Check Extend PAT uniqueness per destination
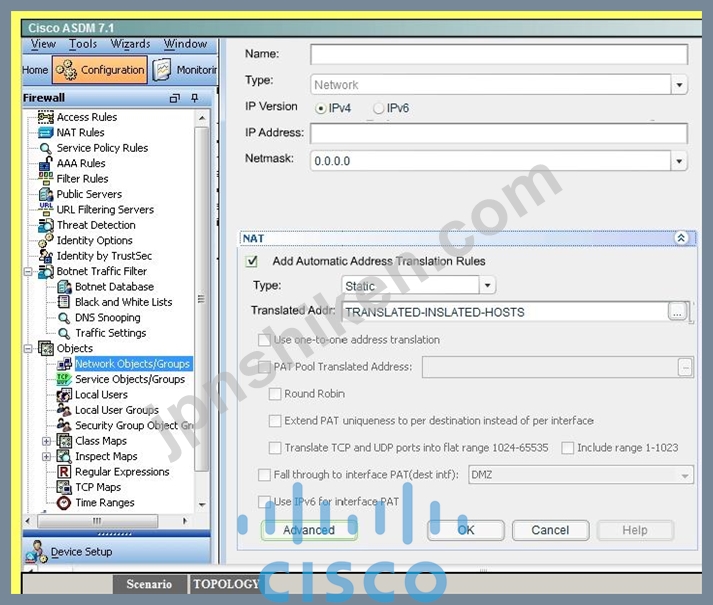The image size is (713, 605). click(275, 421)
